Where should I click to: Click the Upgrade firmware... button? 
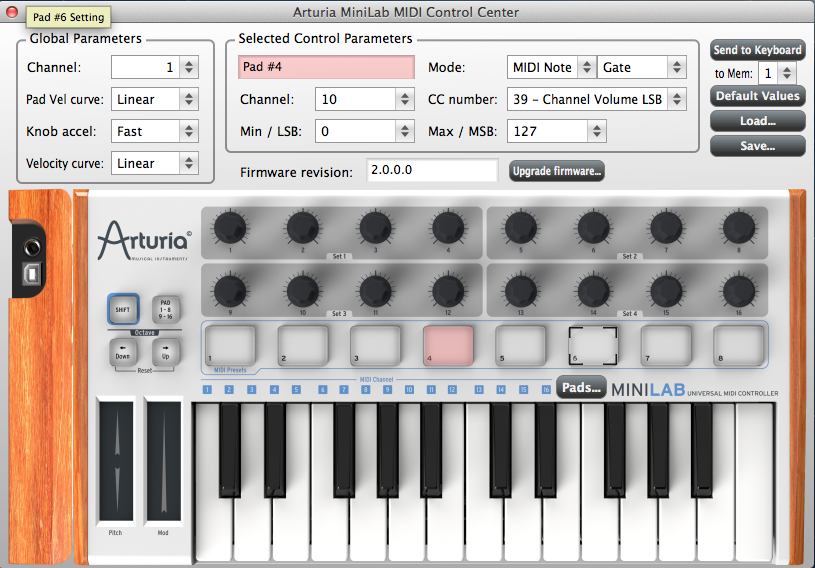pyautogui.click(x=556, y=171)
